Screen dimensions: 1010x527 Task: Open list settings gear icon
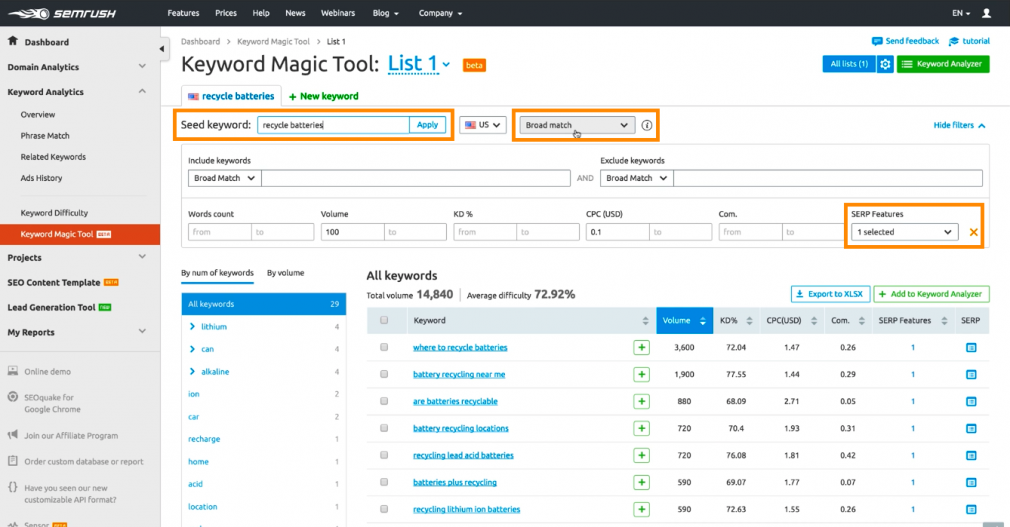885,64
